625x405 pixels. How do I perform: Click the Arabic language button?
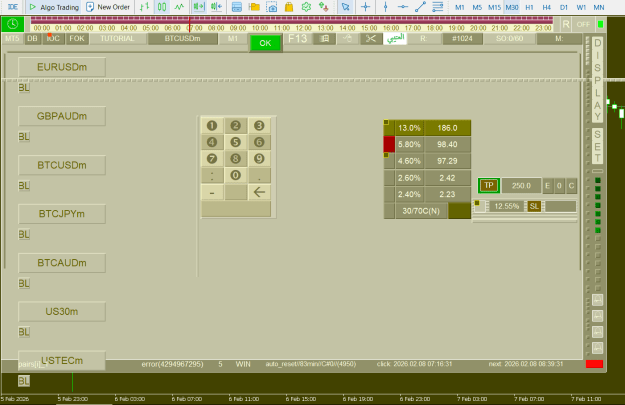point(395,38)
